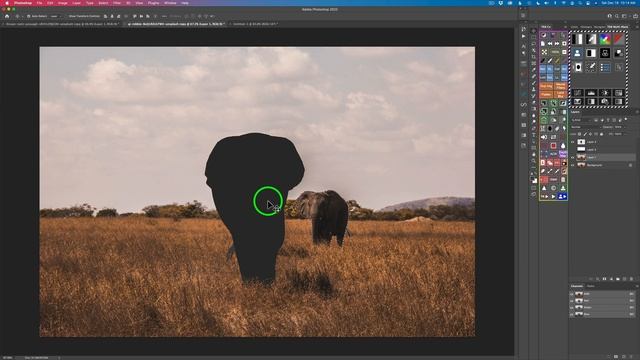Switch to the Paths tab

(591, 286)
